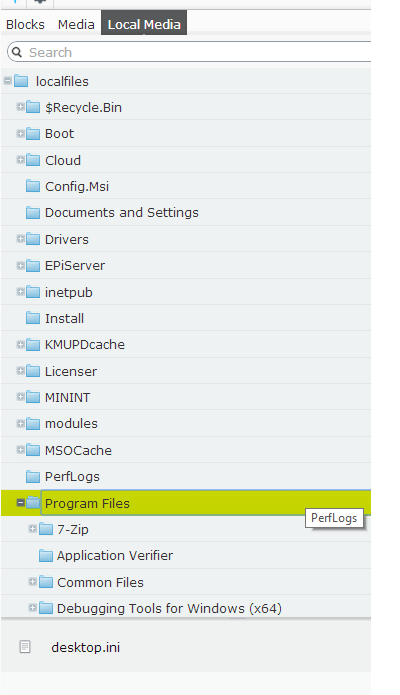This screenshot has width=400, height=695.
Task: Click into the Search field
Action: [x=195, y=52]
